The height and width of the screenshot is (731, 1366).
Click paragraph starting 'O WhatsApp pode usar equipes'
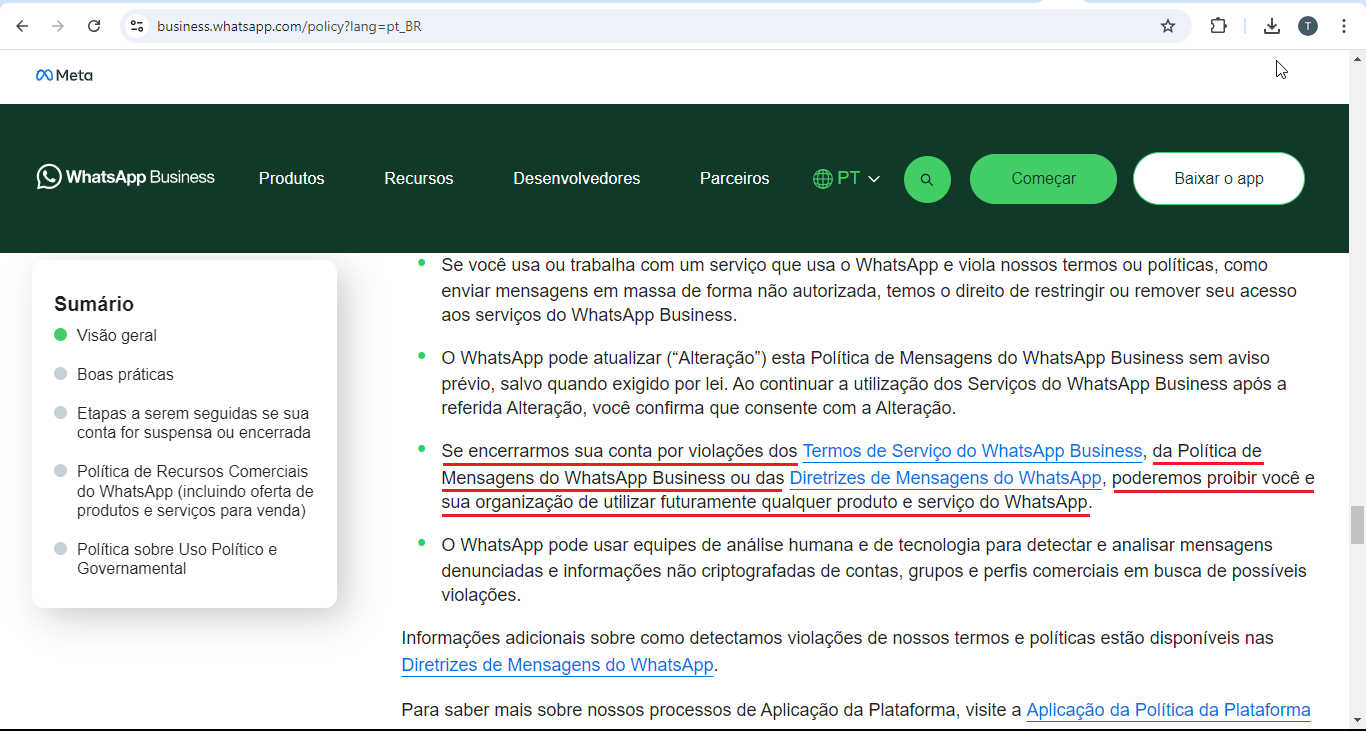(874, 570)
